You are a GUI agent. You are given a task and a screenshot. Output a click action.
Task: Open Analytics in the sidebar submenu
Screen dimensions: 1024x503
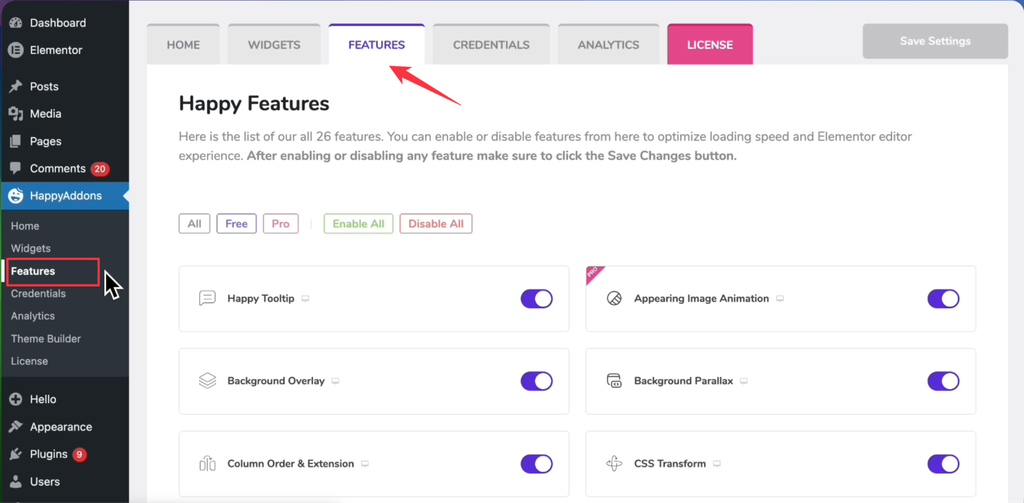(33, 316)
